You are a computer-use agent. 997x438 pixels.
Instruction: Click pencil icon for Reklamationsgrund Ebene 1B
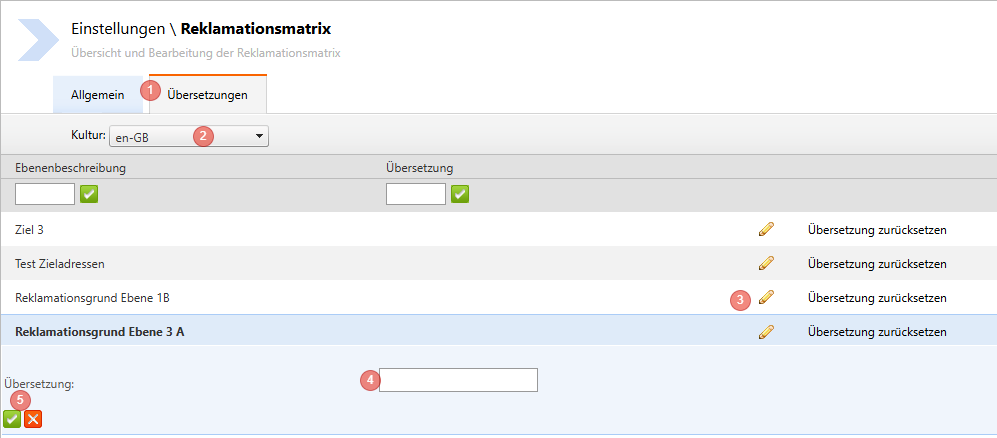tap(767, 297)
